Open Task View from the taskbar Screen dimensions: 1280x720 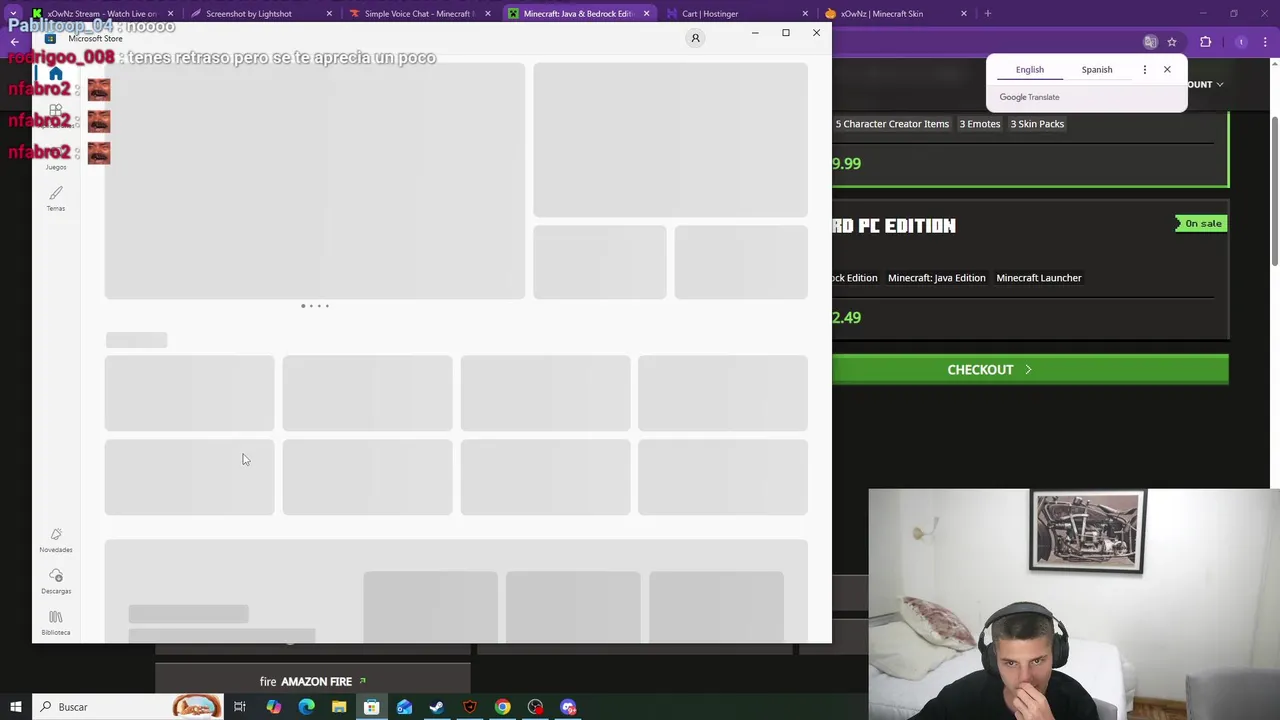pos(240,707)
